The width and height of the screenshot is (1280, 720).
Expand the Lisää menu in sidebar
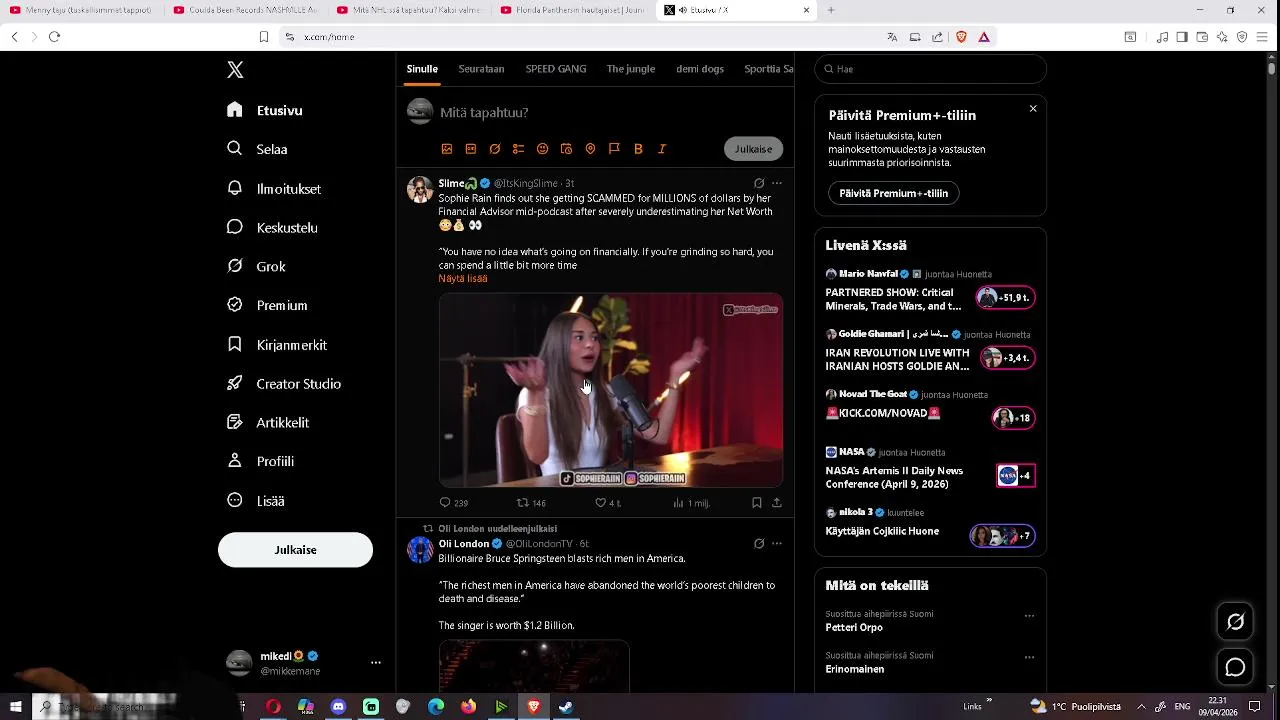tap(256, 501)
